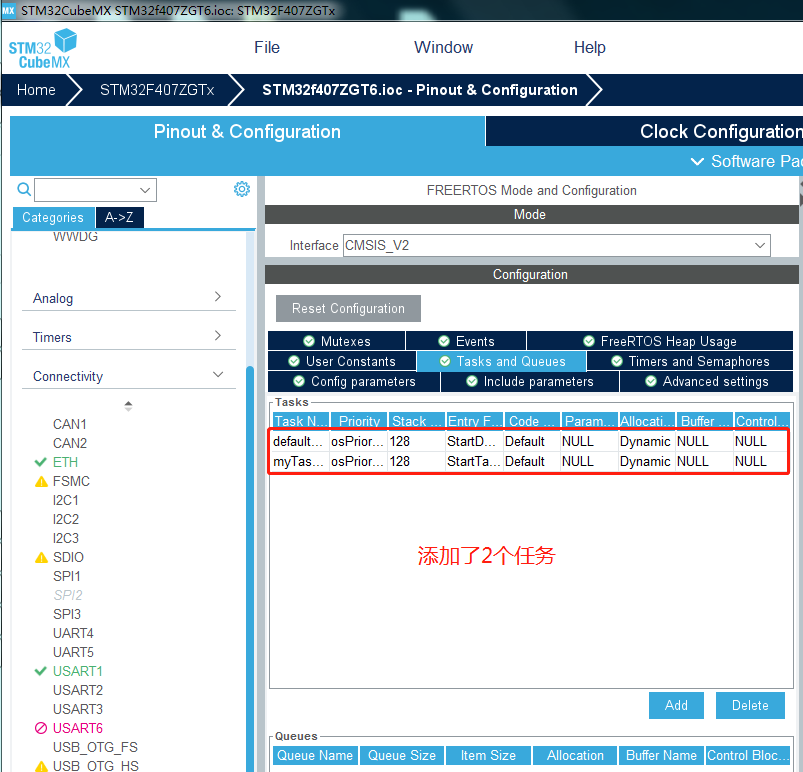The width and height of the screenshot is (803, 772).
Task: Click the FSMC yellow warning icon
Action: tap(41, 482)
